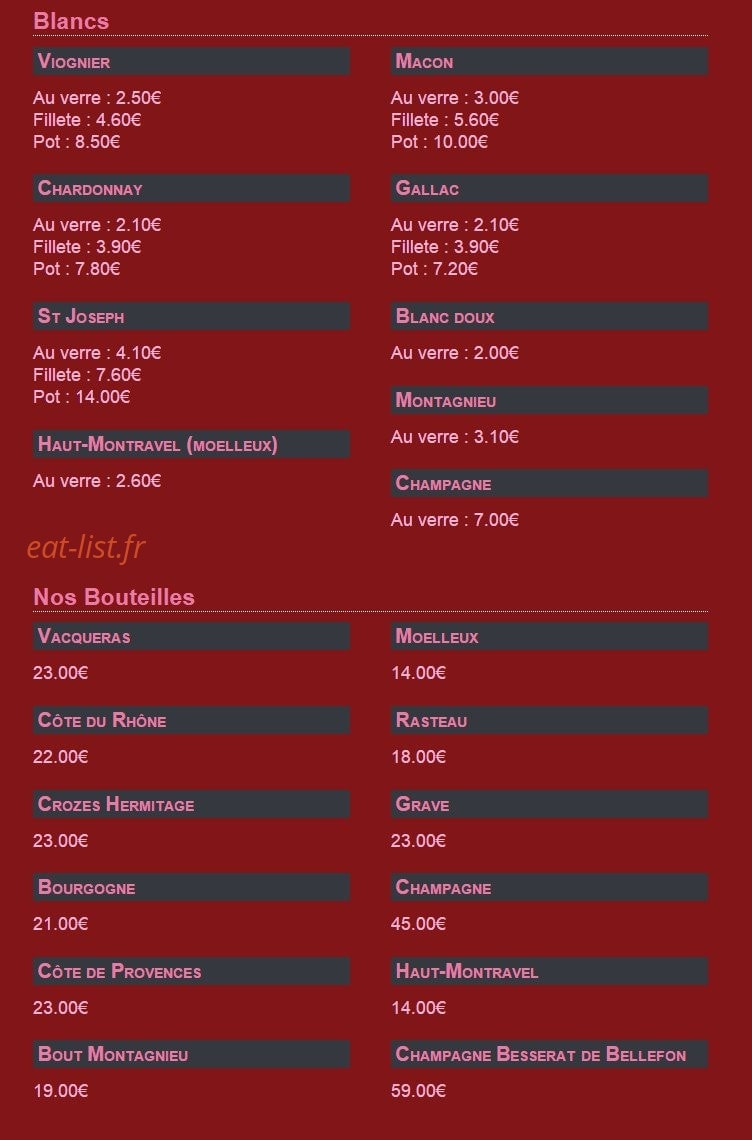The width and height of the screenshot is (752, 1140).
Task: Open the Gallac wine entry
Action: tap(549, 188)
